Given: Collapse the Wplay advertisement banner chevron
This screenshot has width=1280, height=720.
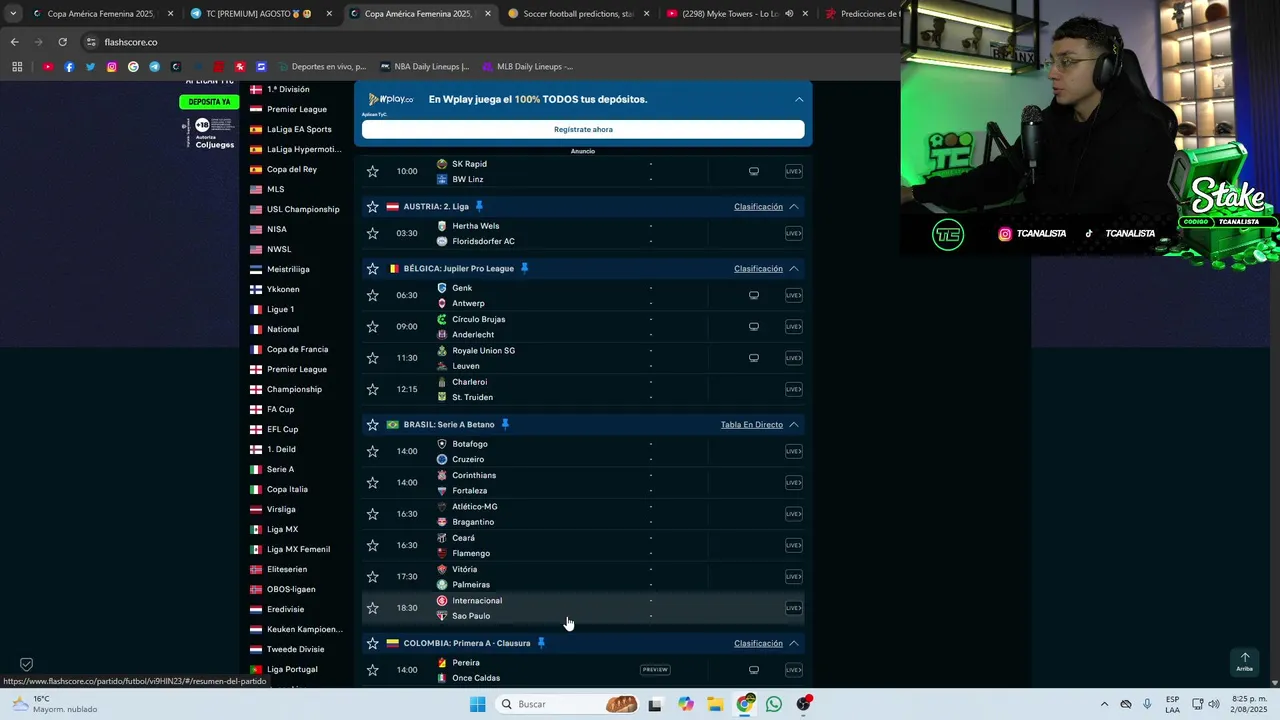Looking at the screenshot, I should coord(799,100).
